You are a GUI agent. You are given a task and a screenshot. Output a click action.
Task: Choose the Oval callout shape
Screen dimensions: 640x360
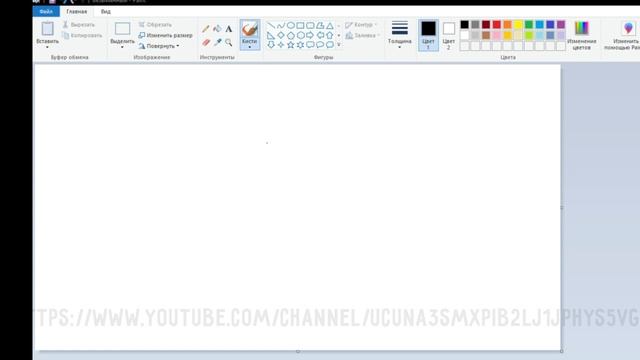click(x=320, y=45)
